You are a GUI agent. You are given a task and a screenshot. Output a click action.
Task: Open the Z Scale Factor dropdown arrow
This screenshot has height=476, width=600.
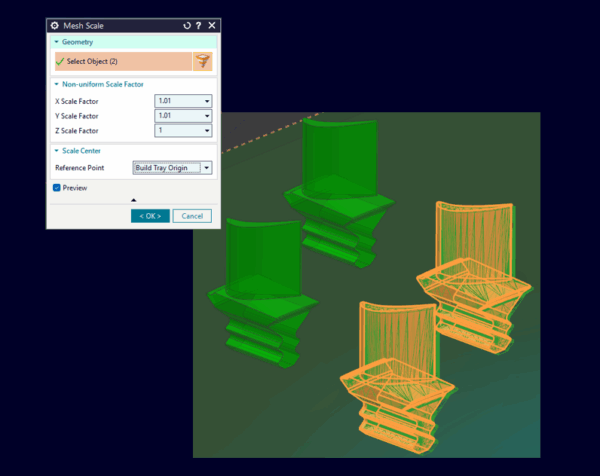click(207, 131)
